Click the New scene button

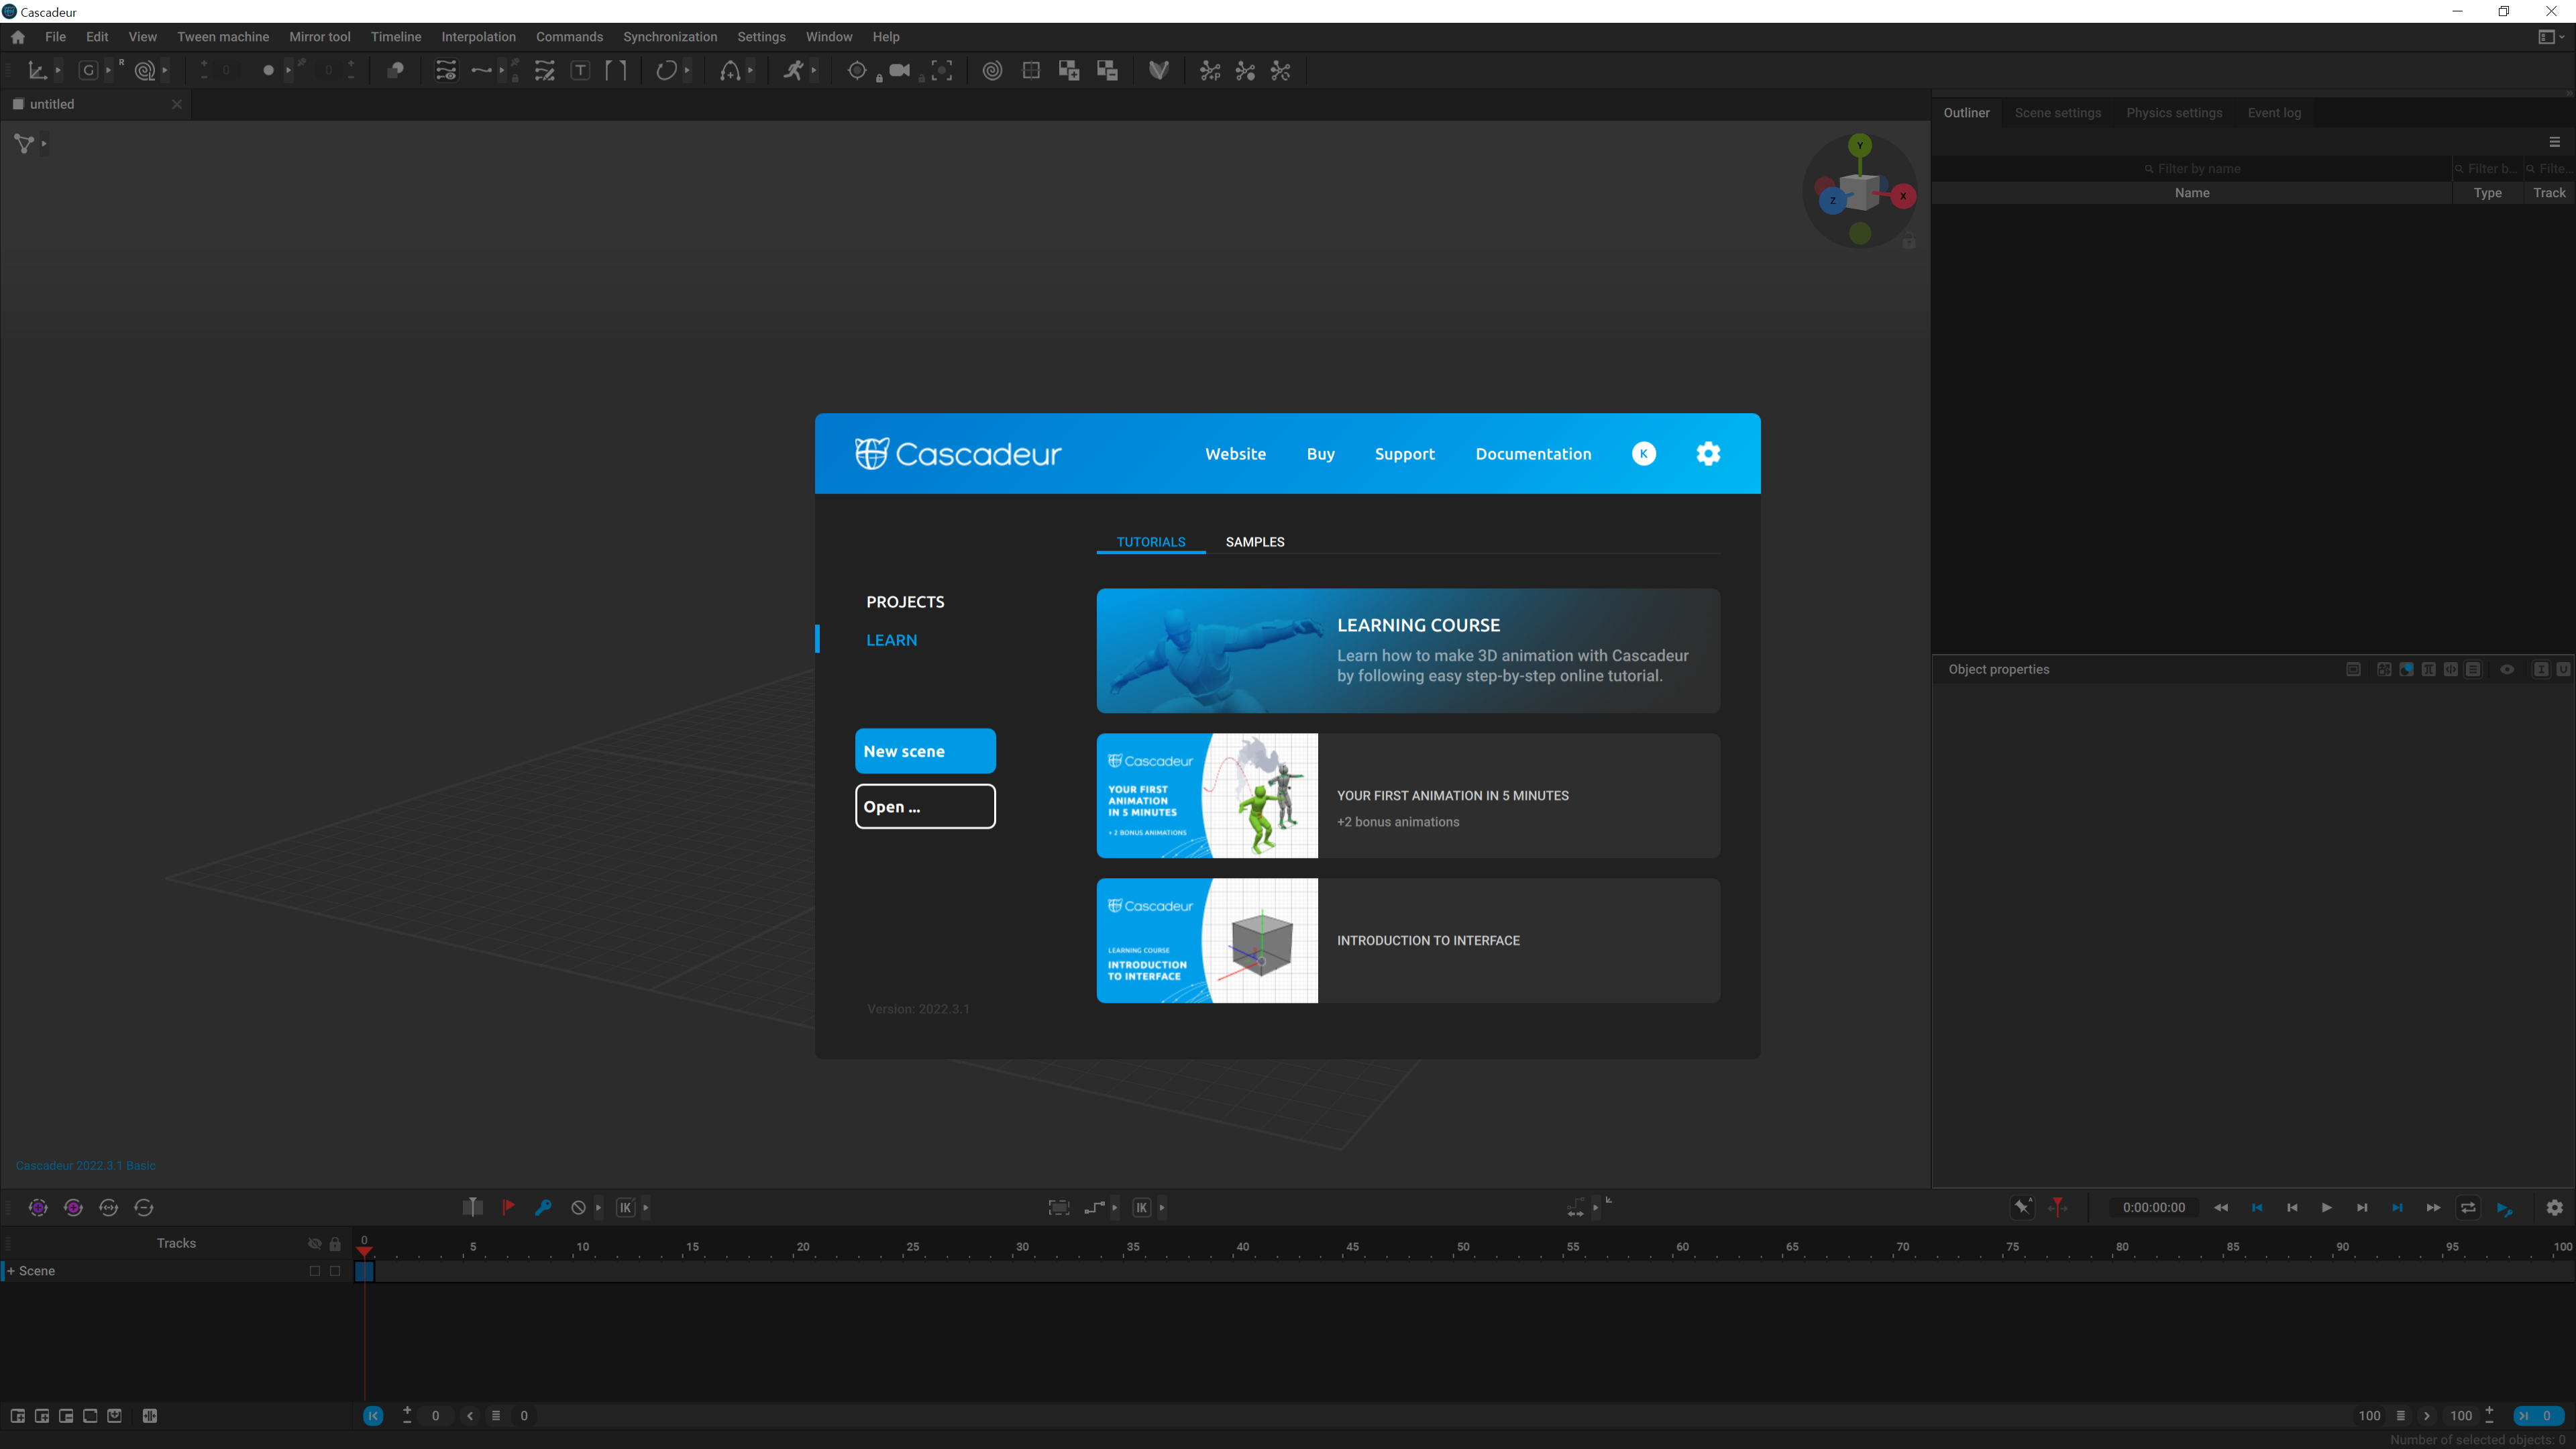pos(925,751)
